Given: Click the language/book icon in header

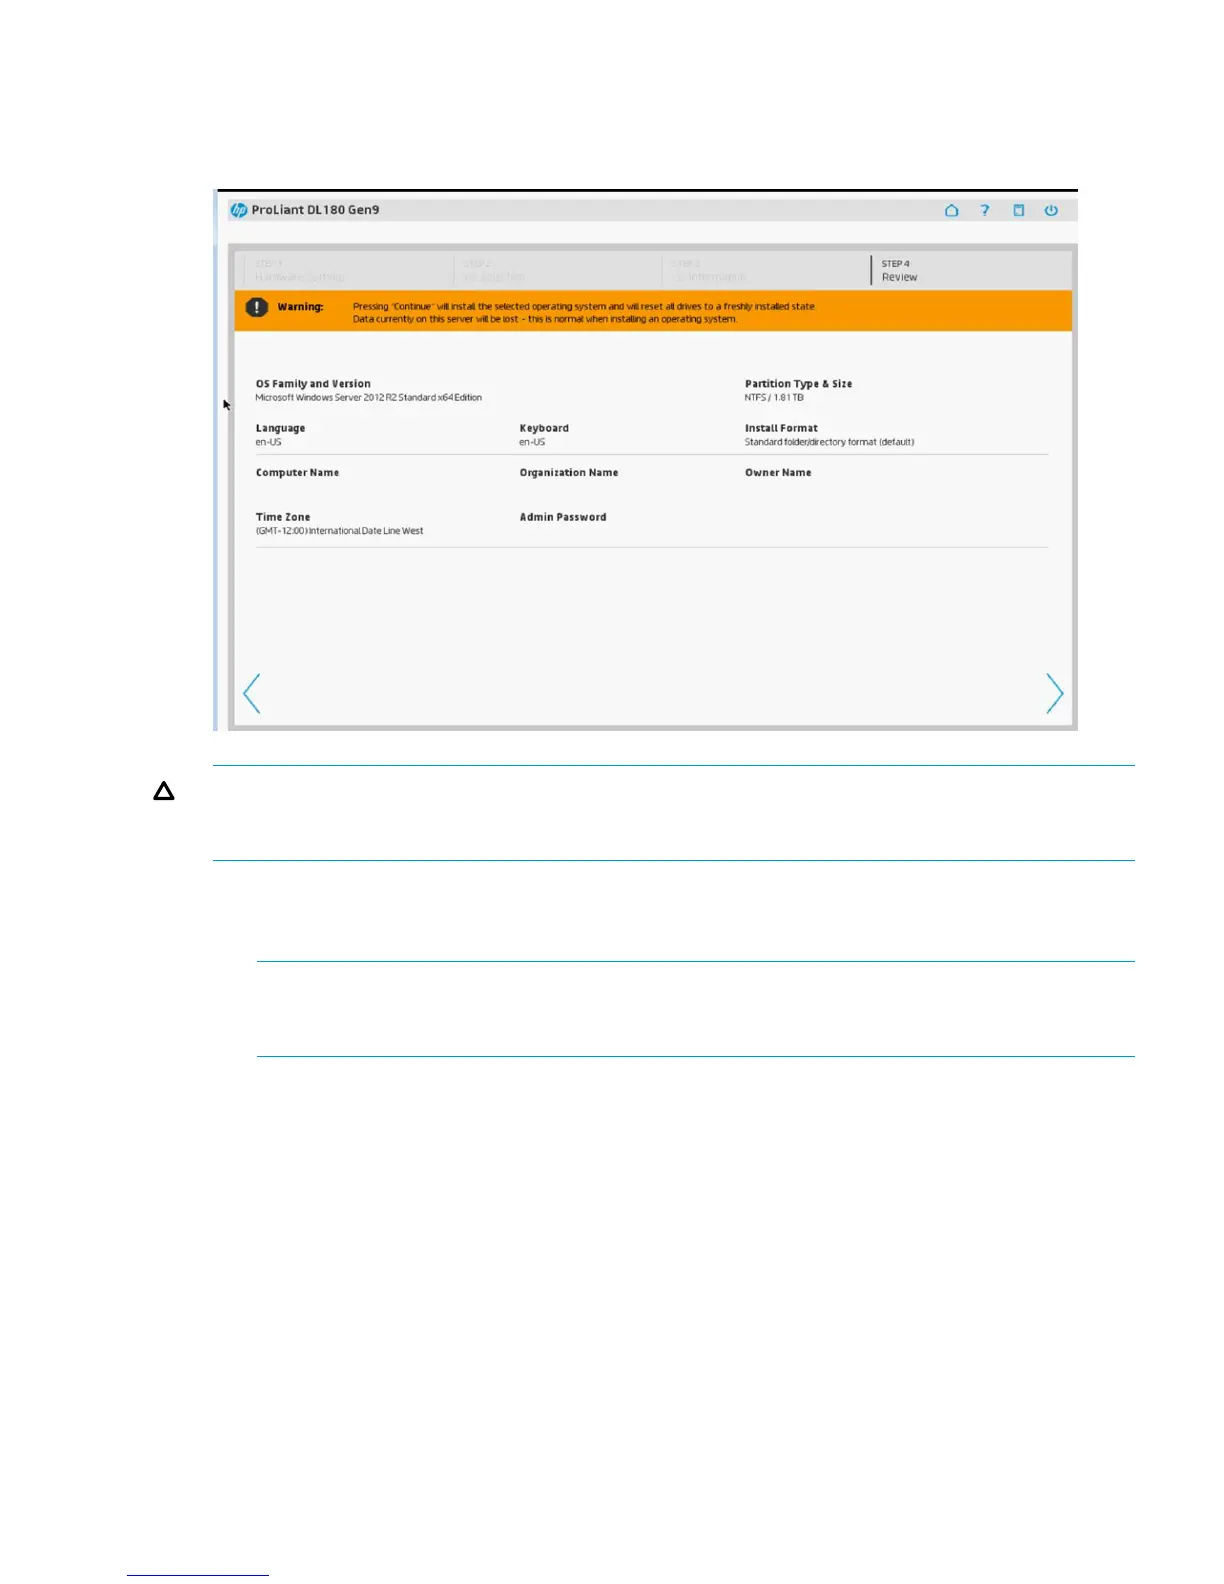Looking at the screenshot, I should tap(1018, 210).
